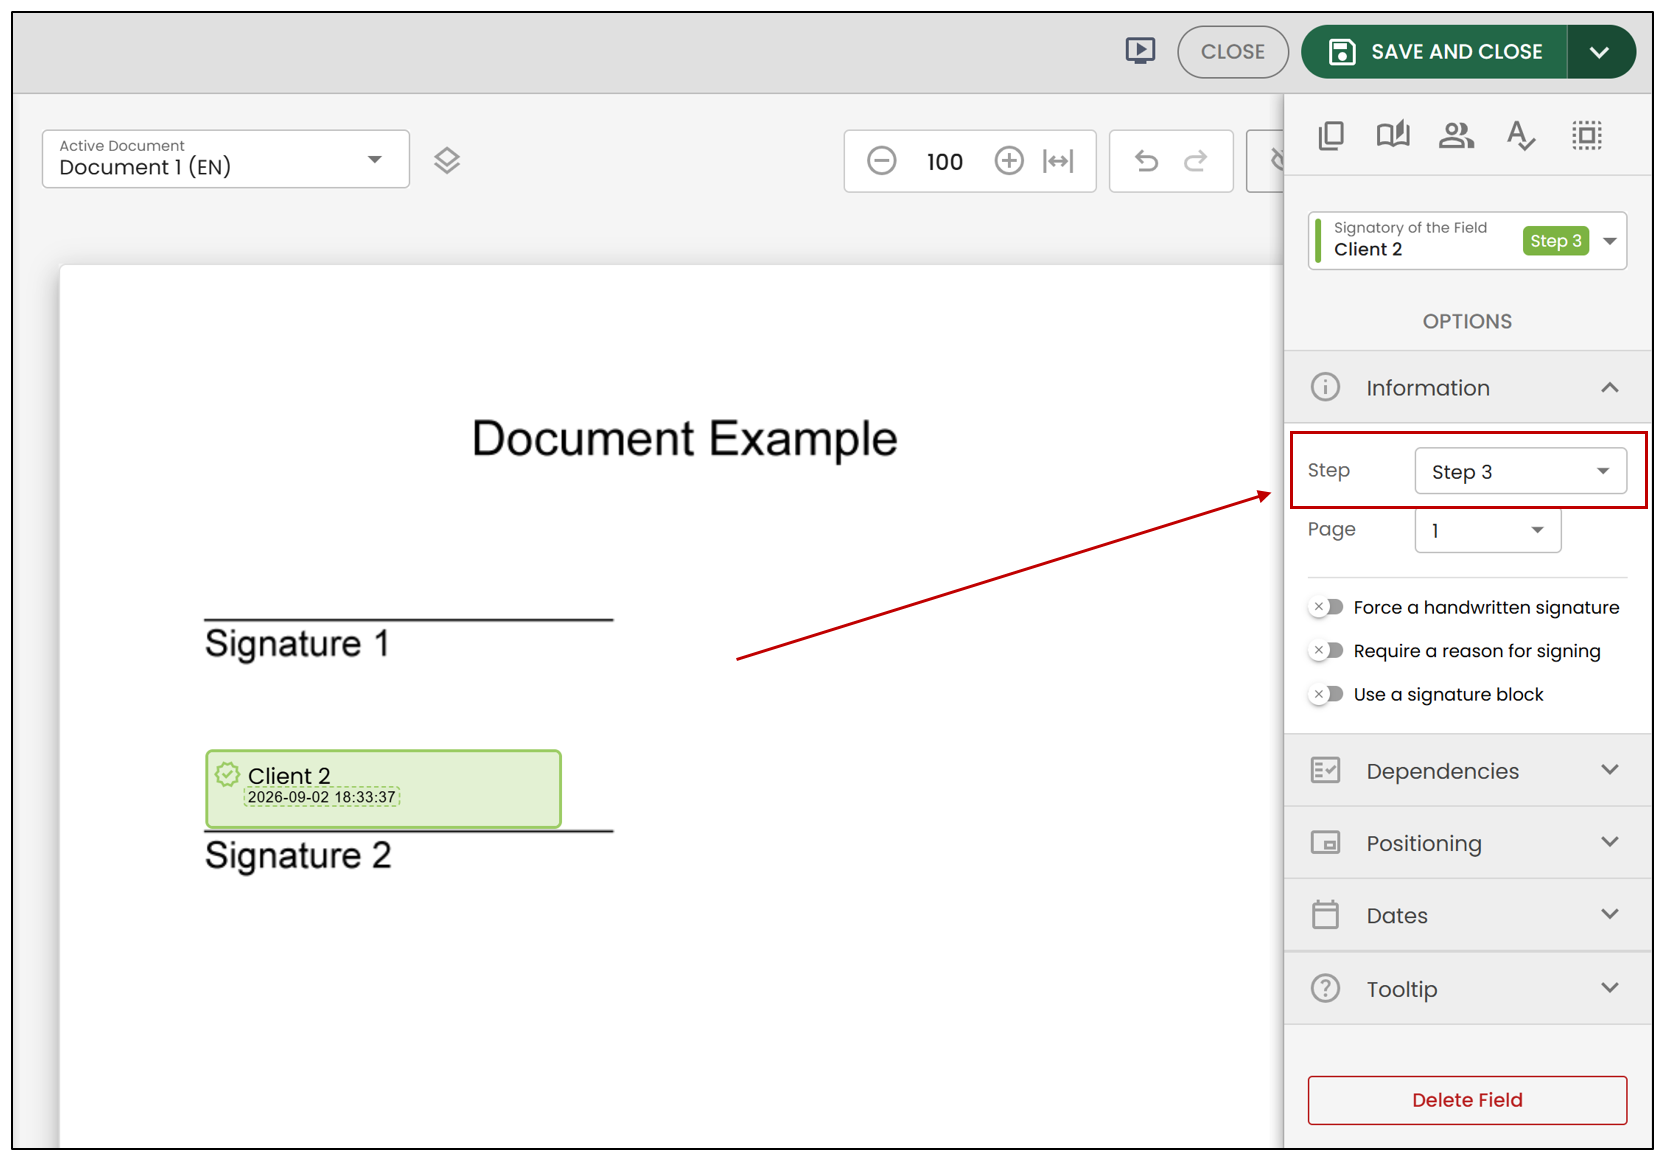Enable Require a reason for signing
Viewport: 1660px width, 1162px height.
coord(1326,651)
